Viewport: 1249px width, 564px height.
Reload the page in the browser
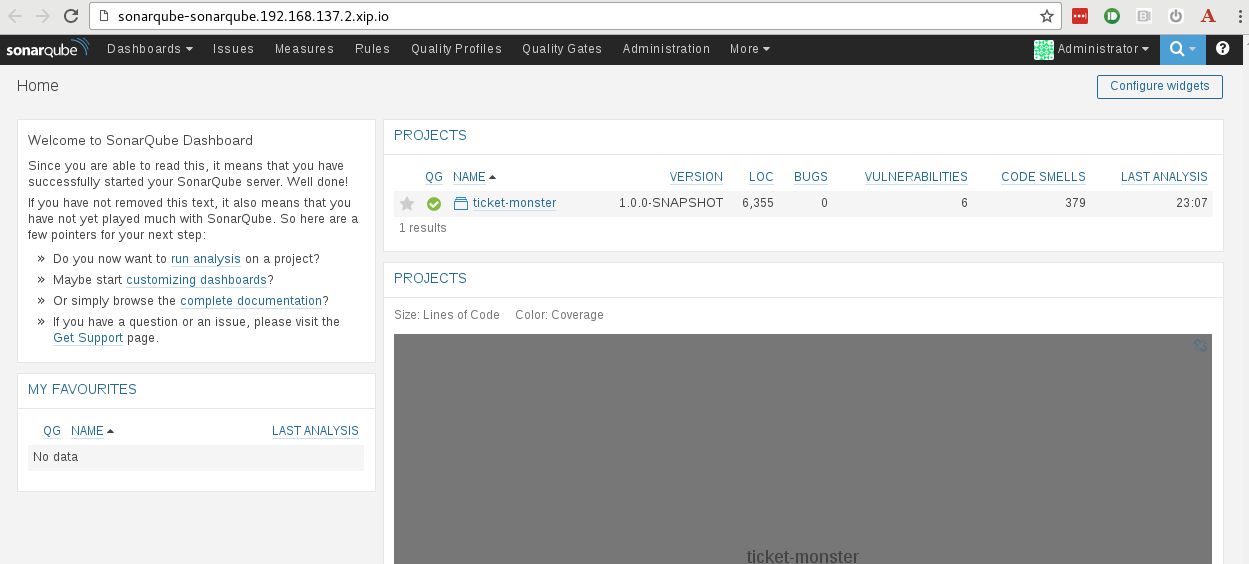70,16
